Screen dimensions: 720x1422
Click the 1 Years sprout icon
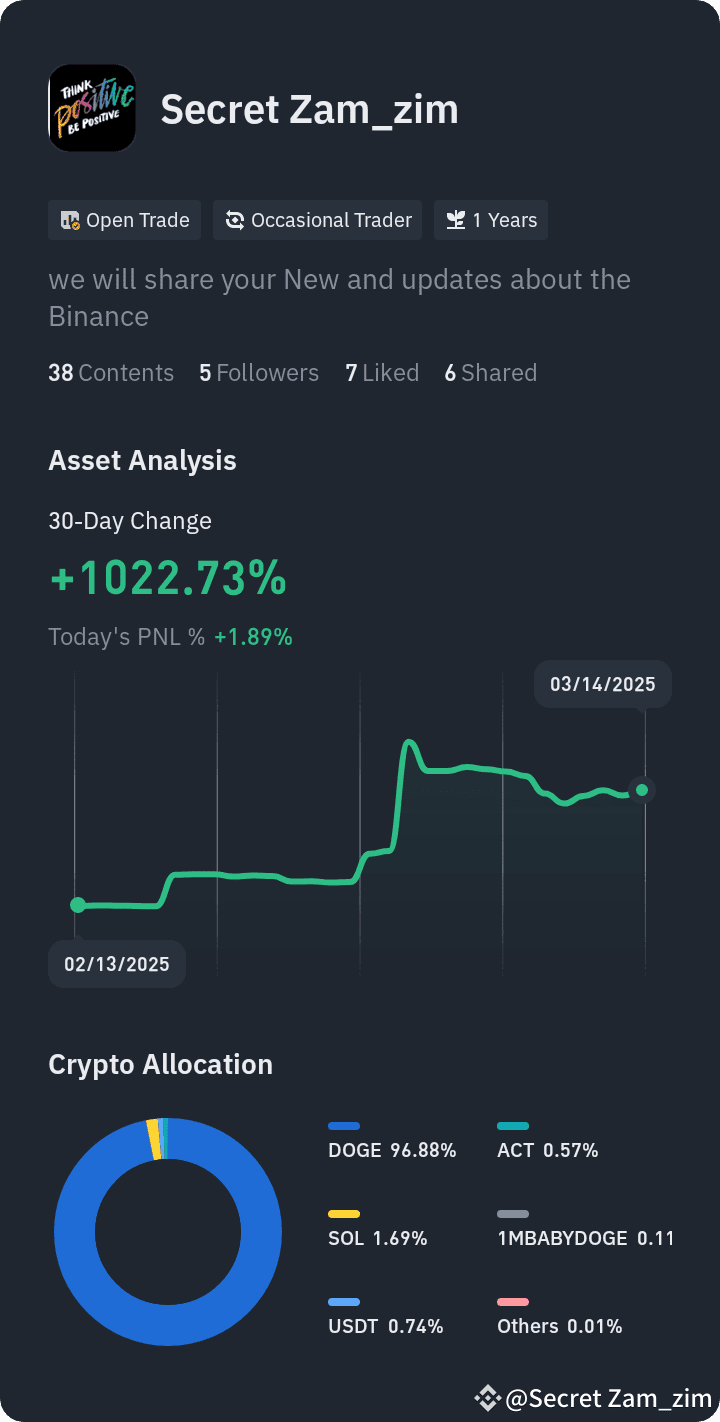point(456,220)
